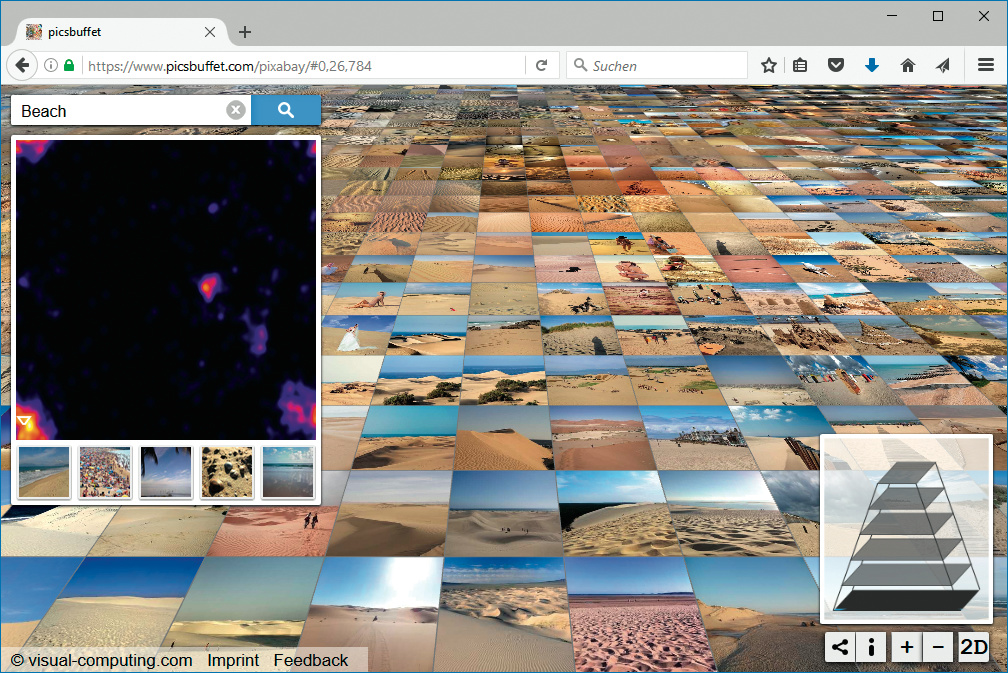The width and height of the screenshot is (1008, 673).
Task: Open the Firefox downloads arrow
Action: point(871,66)
